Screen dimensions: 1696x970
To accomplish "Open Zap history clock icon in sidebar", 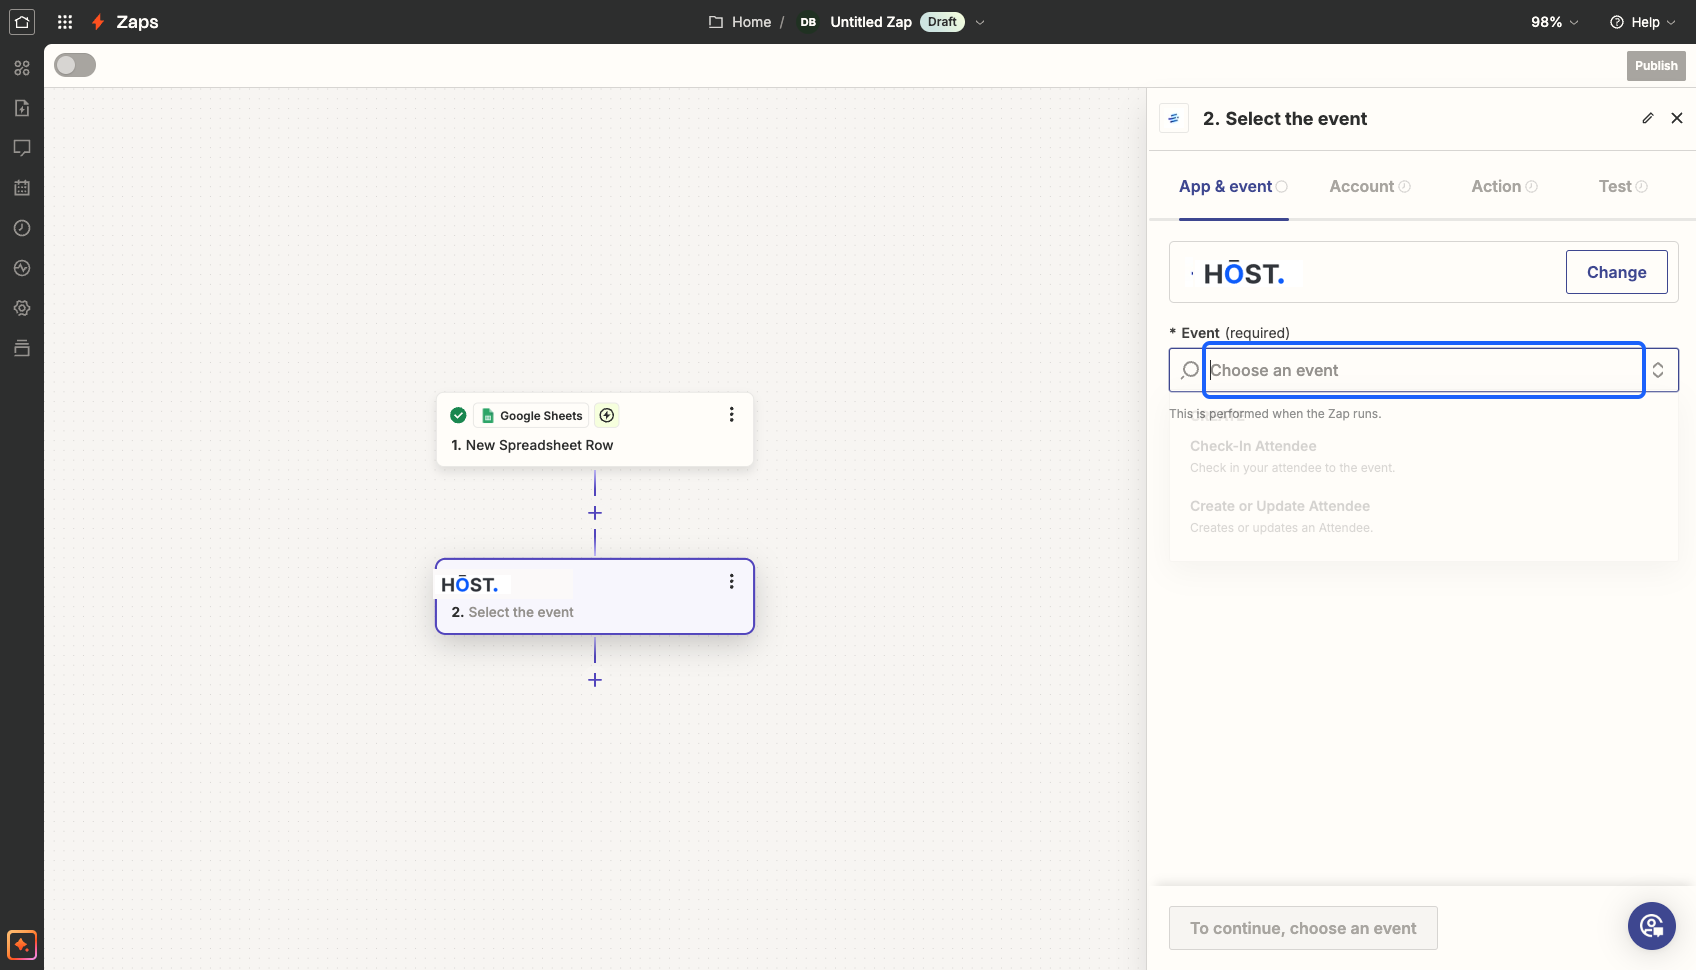I will 22,228.
